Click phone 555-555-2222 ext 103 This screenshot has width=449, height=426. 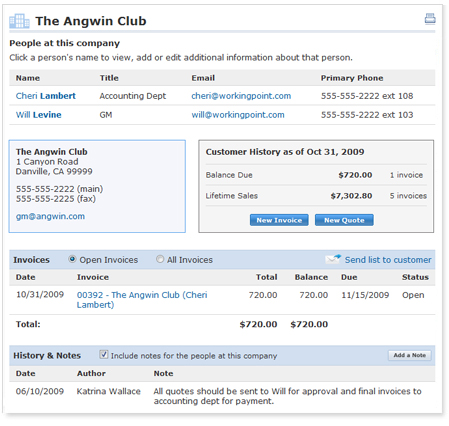pos(367,115)
